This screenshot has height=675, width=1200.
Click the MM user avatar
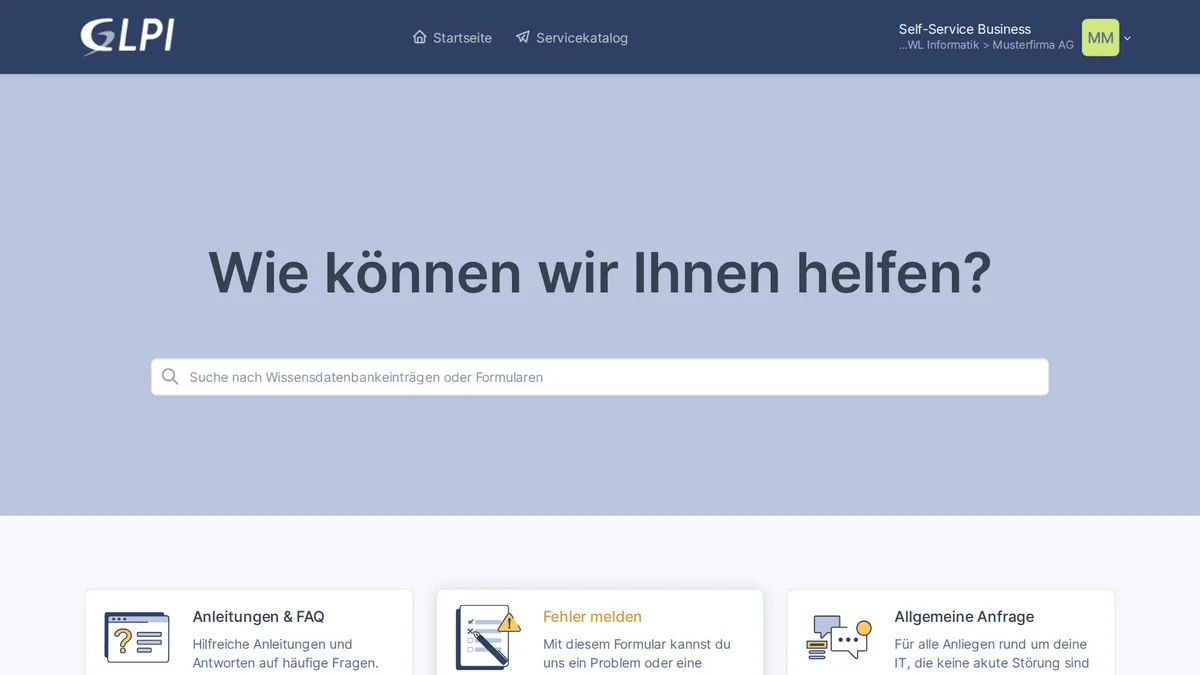(1100, 37)
